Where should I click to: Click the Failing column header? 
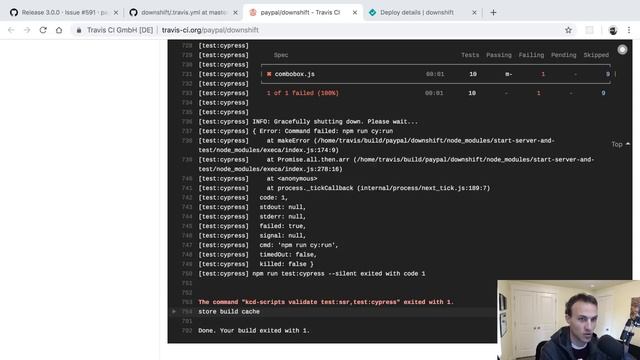tap(531, 55)
